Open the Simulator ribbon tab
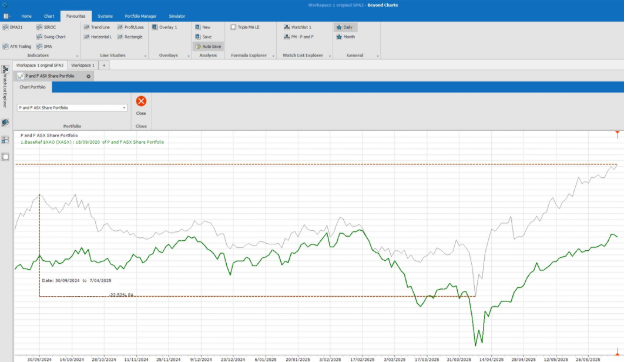Screen dimensions: 626x362 (x=176, y=16)
